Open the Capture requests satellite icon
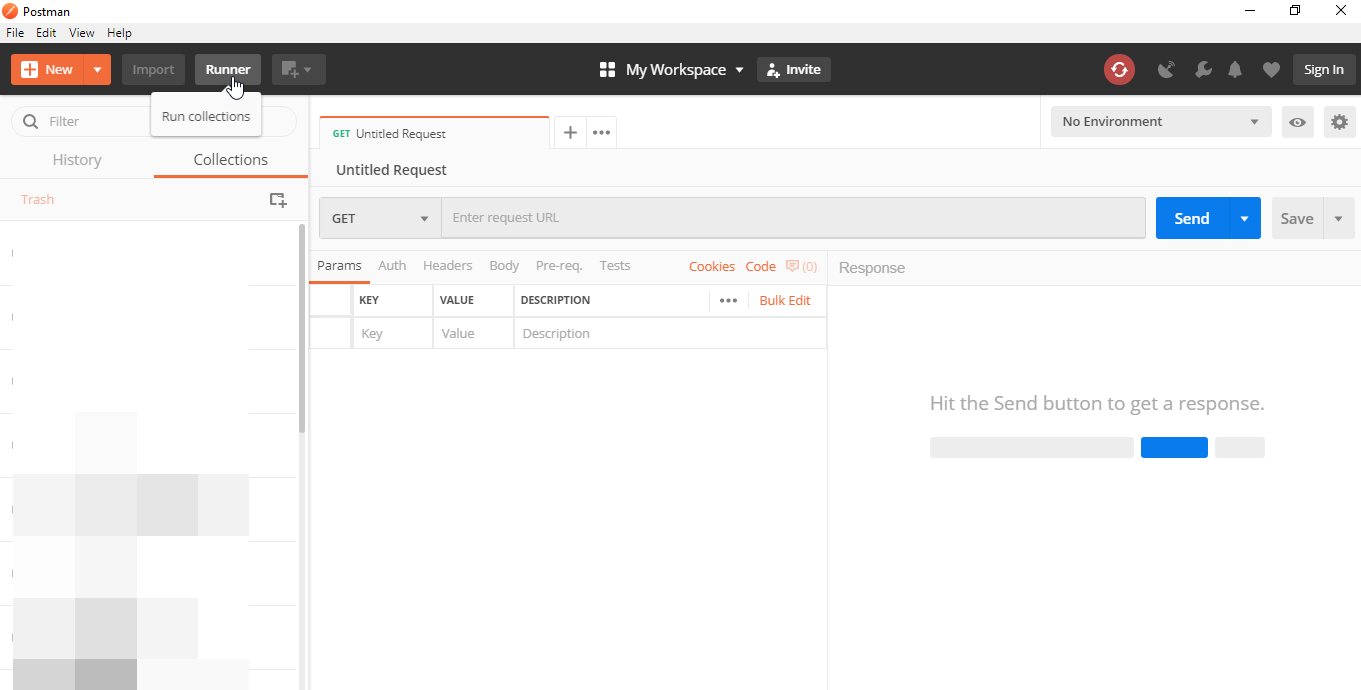This screenshot has height=690, width=1361. (x=1166, y=69)
